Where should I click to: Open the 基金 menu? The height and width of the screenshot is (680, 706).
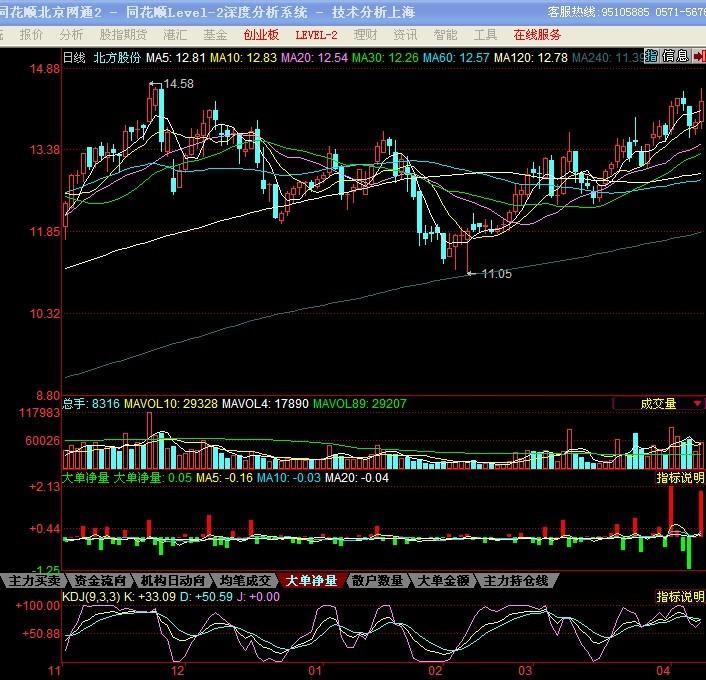click(x=215, y=35)
